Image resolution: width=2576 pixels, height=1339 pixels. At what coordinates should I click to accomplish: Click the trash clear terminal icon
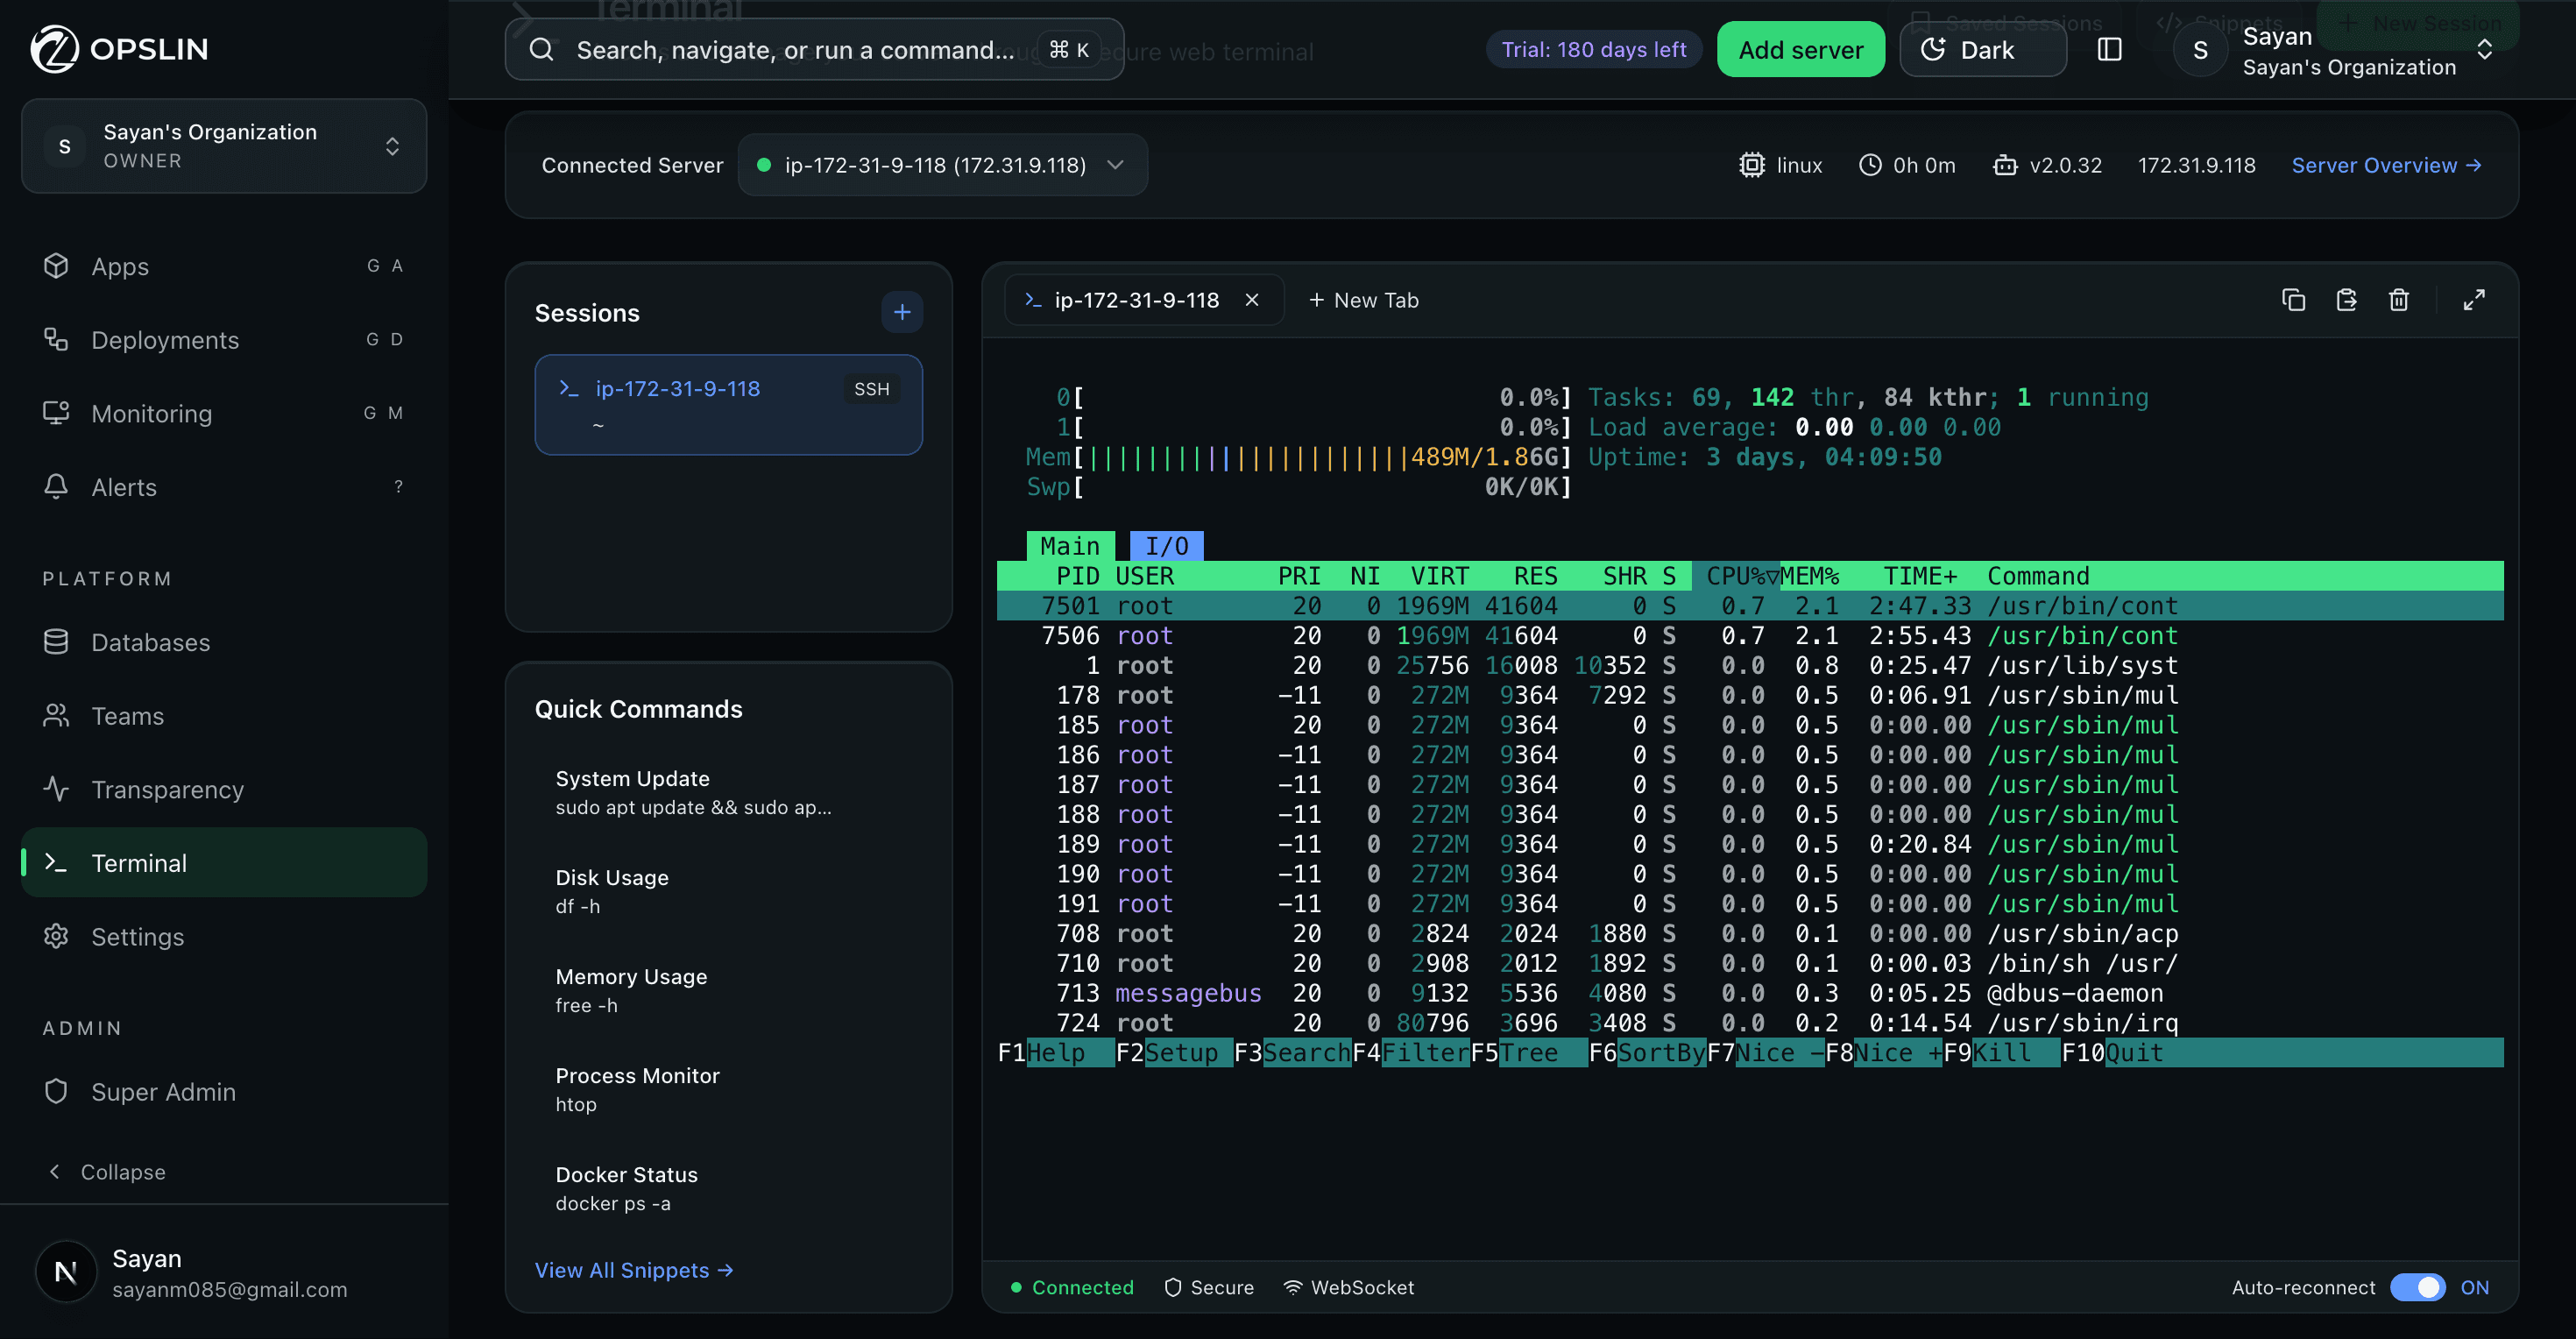[x=2398, y=300]
